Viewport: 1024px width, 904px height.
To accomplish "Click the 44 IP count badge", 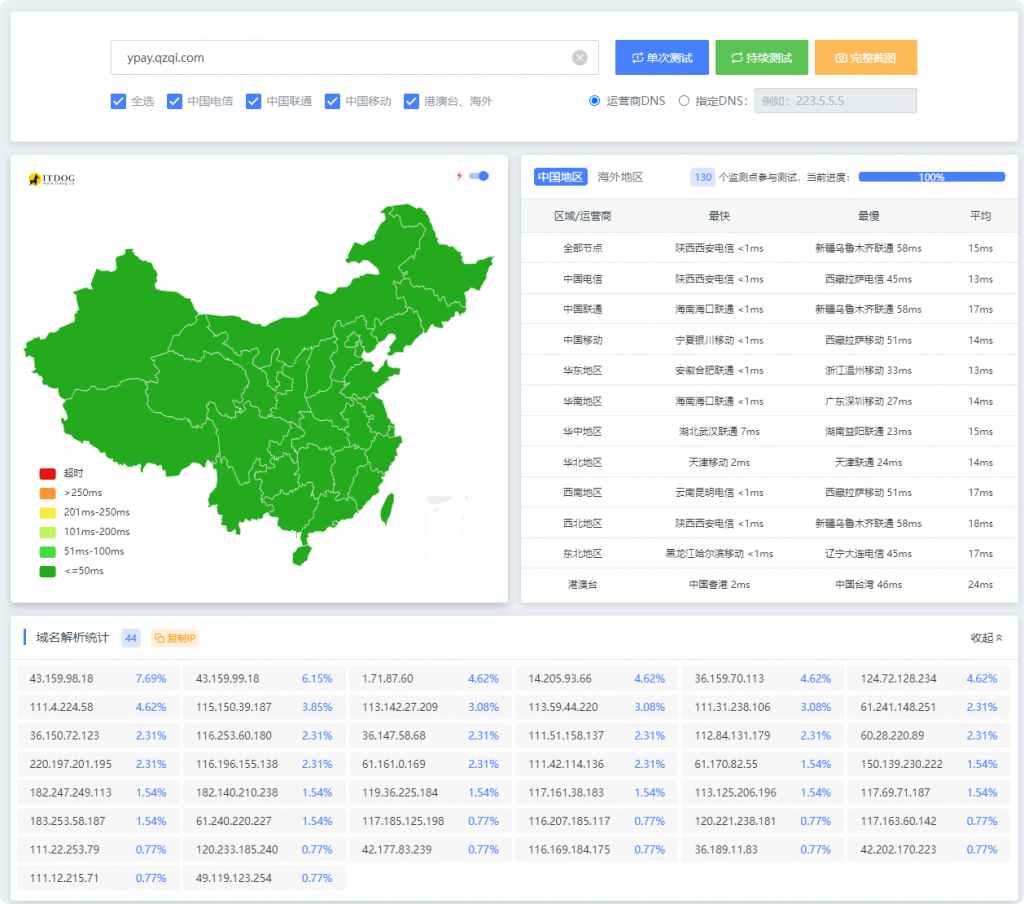I will tap(131, 638).
